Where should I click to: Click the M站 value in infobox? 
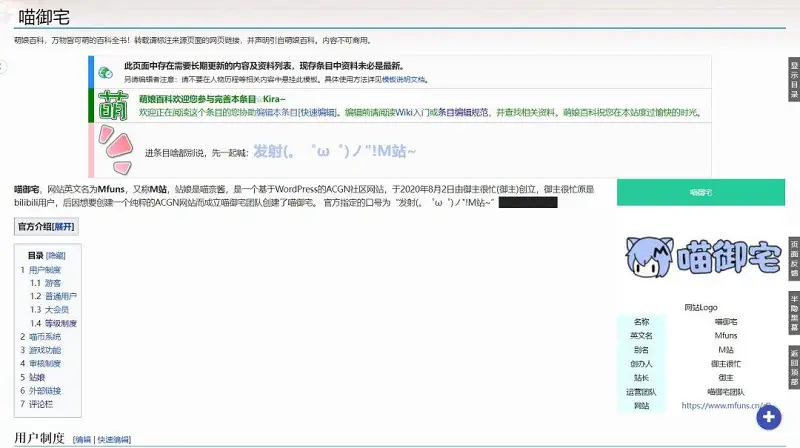coord(726,350)
